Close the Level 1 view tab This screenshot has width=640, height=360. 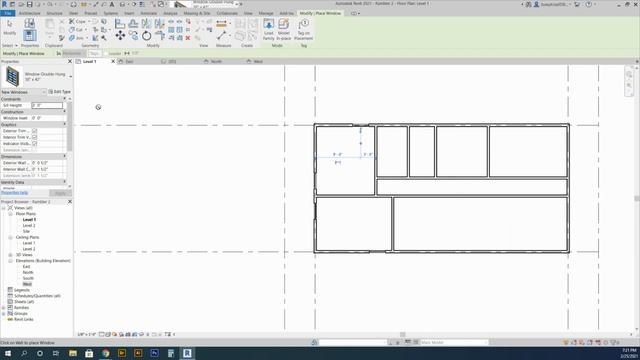click(113, 62)
